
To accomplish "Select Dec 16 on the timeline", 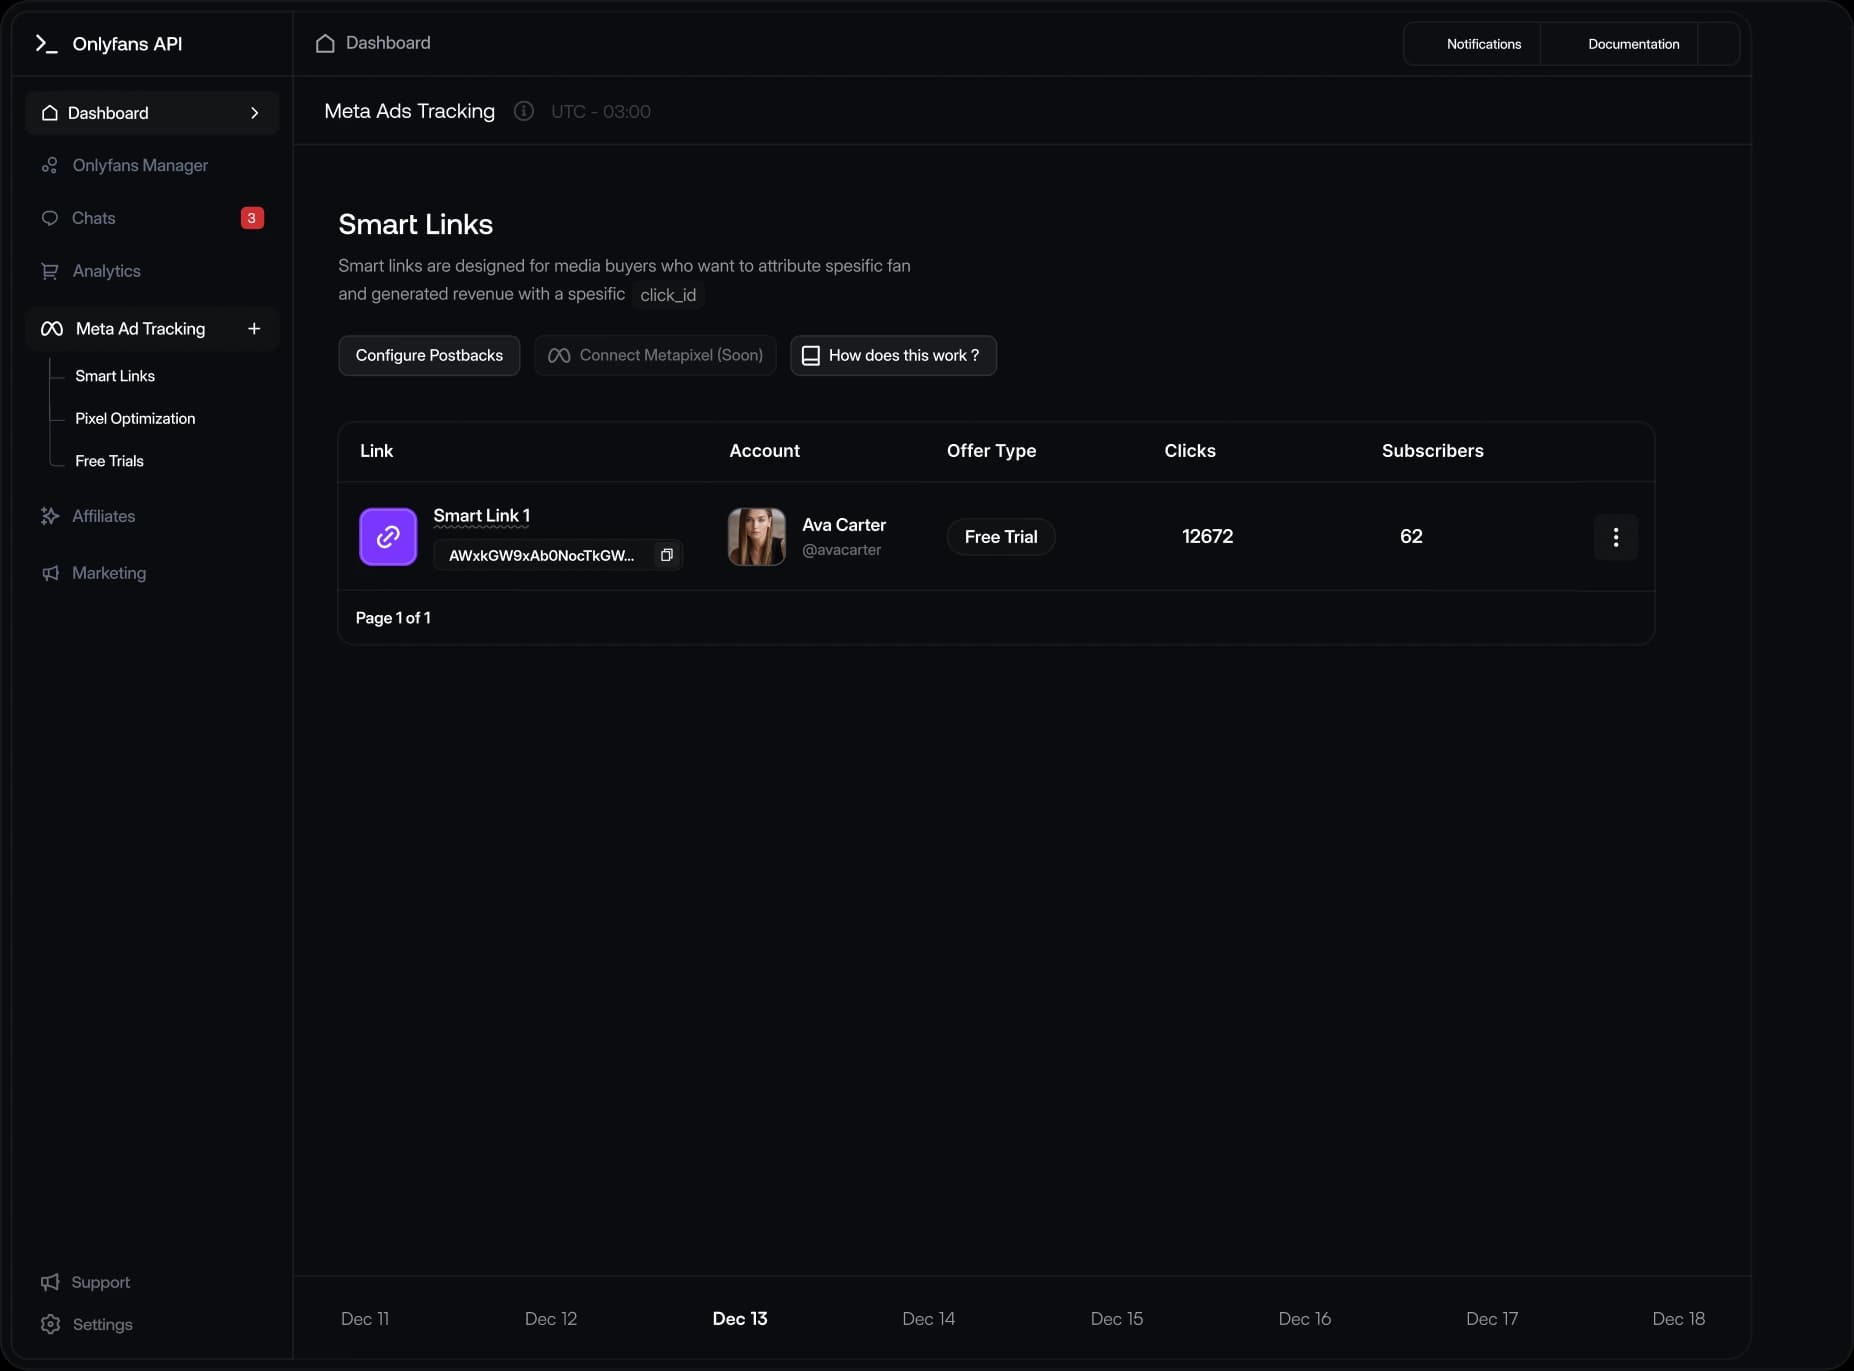I will (1305, 1319).
